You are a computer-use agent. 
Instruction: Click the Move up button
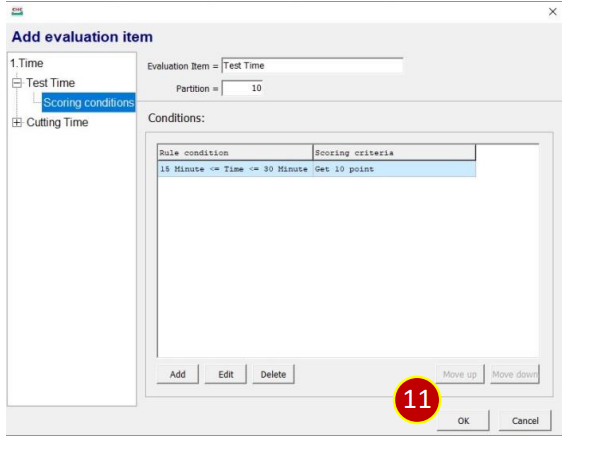tap(460, 374)
